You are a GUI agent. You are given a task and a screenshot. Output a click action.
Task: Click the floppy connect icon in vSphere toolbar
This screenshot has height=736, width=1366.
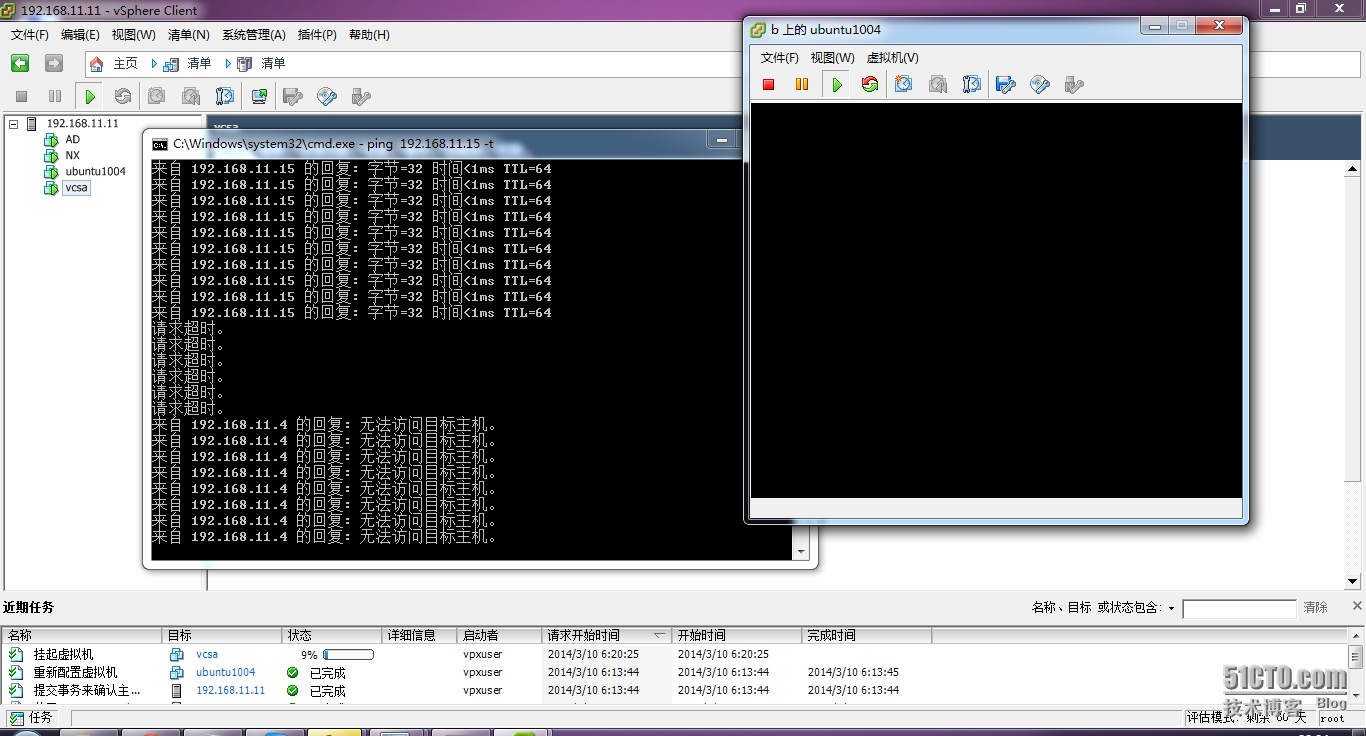point(293,96)
